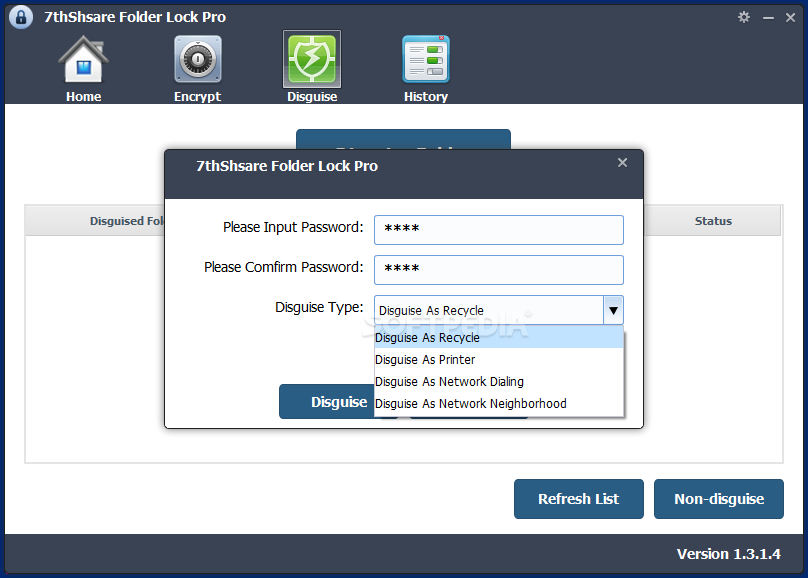The width and height of the screenshot is (808, 578).
Task: Open the Home section icon
Action: pyautogui.click(x=83, y=60)
